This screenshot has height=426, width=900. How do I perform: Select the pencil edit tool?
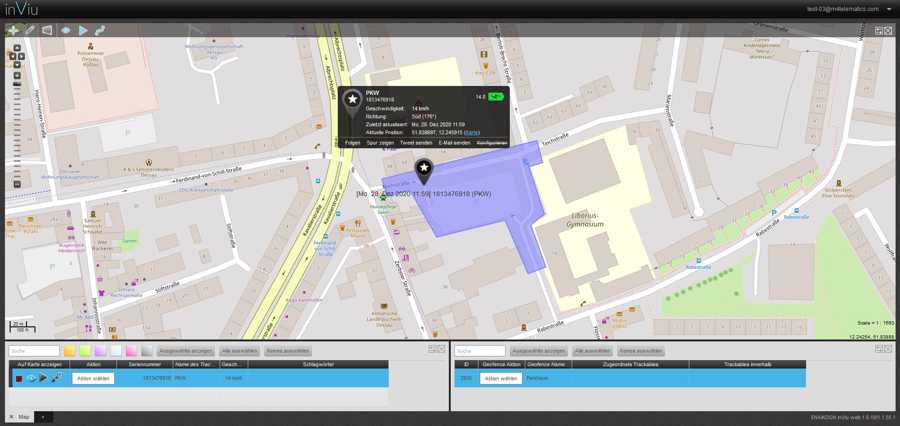[x=30, y=30]
